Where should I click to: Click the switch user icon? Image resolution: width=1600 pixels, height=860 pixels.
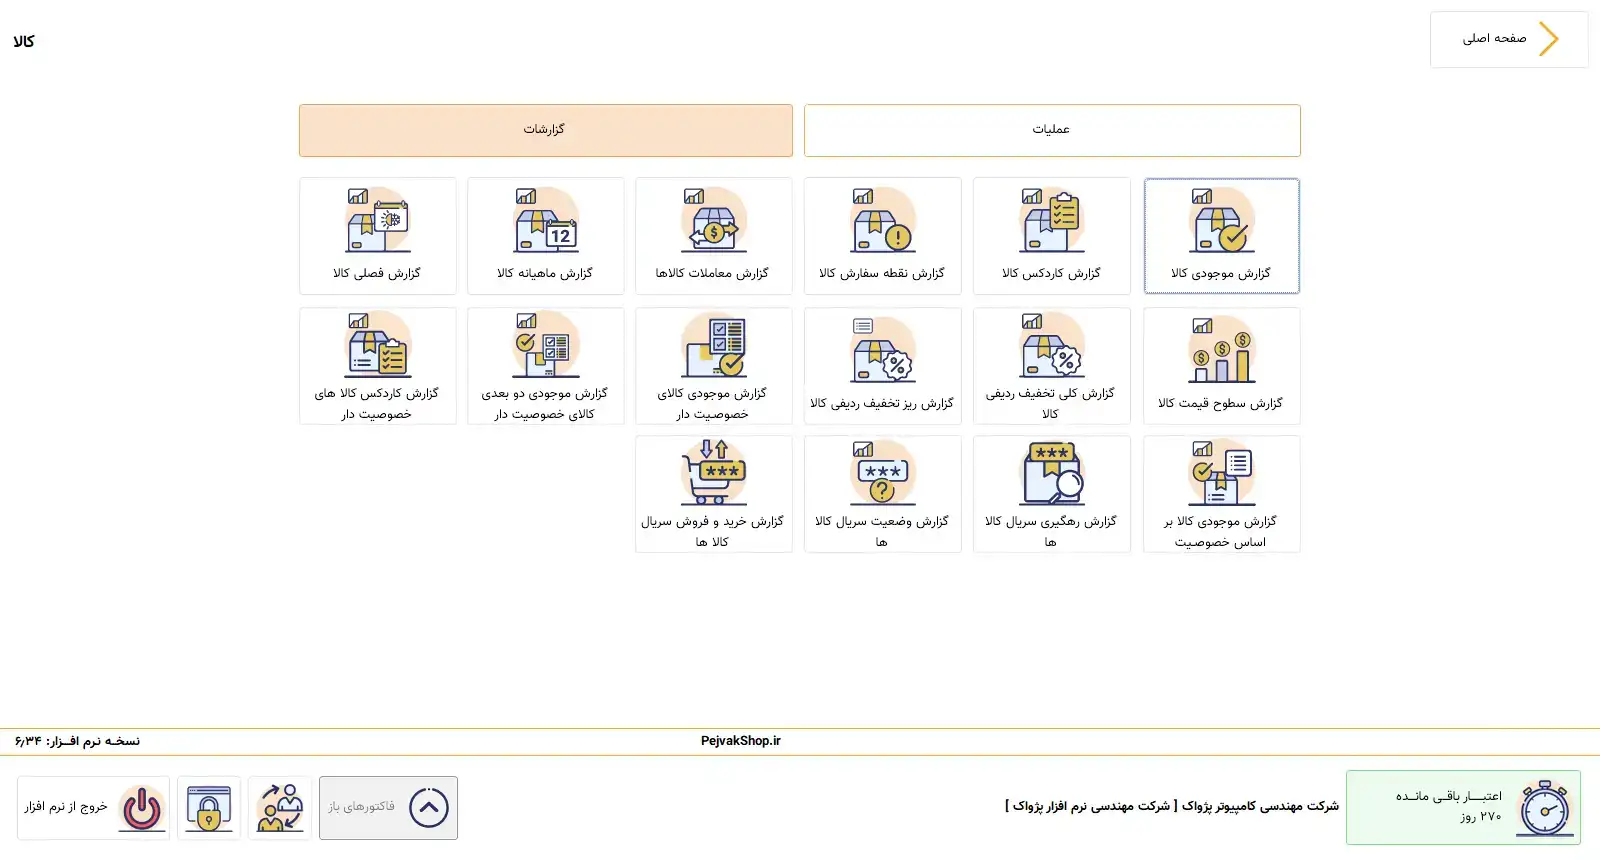coord(280,808)
